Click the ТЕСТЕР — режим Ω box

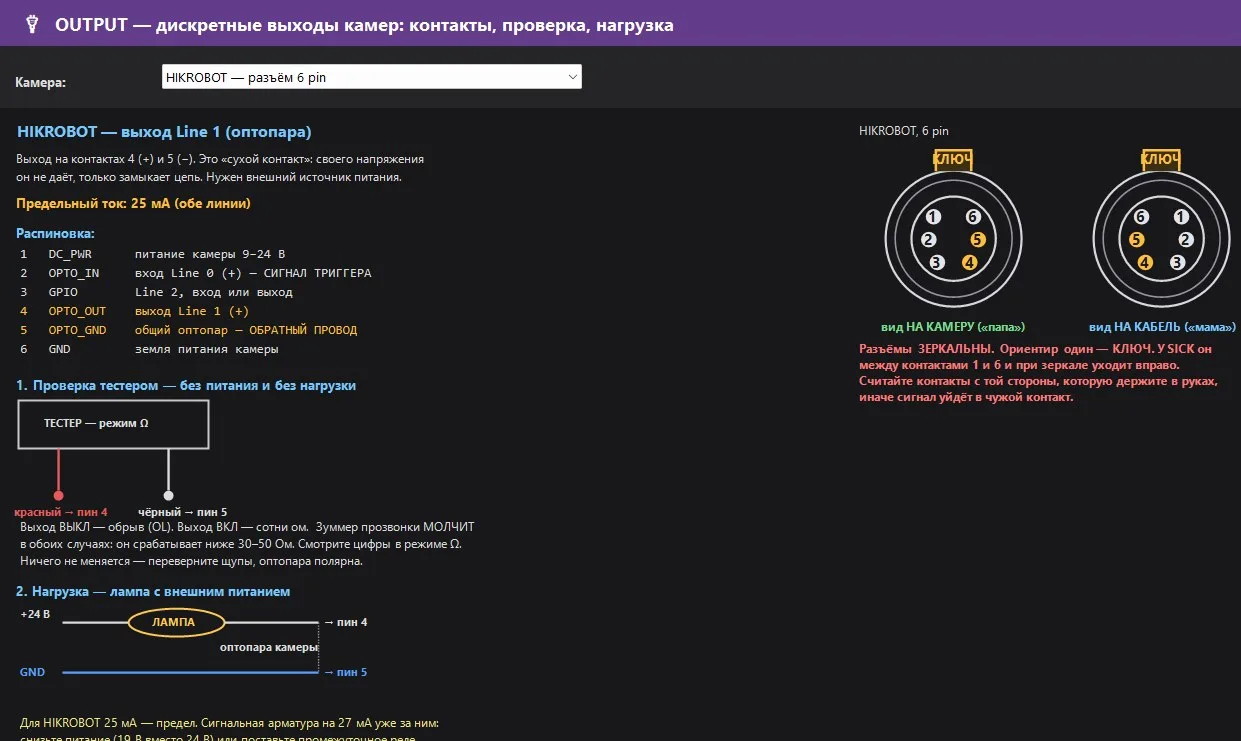(113, 424)
